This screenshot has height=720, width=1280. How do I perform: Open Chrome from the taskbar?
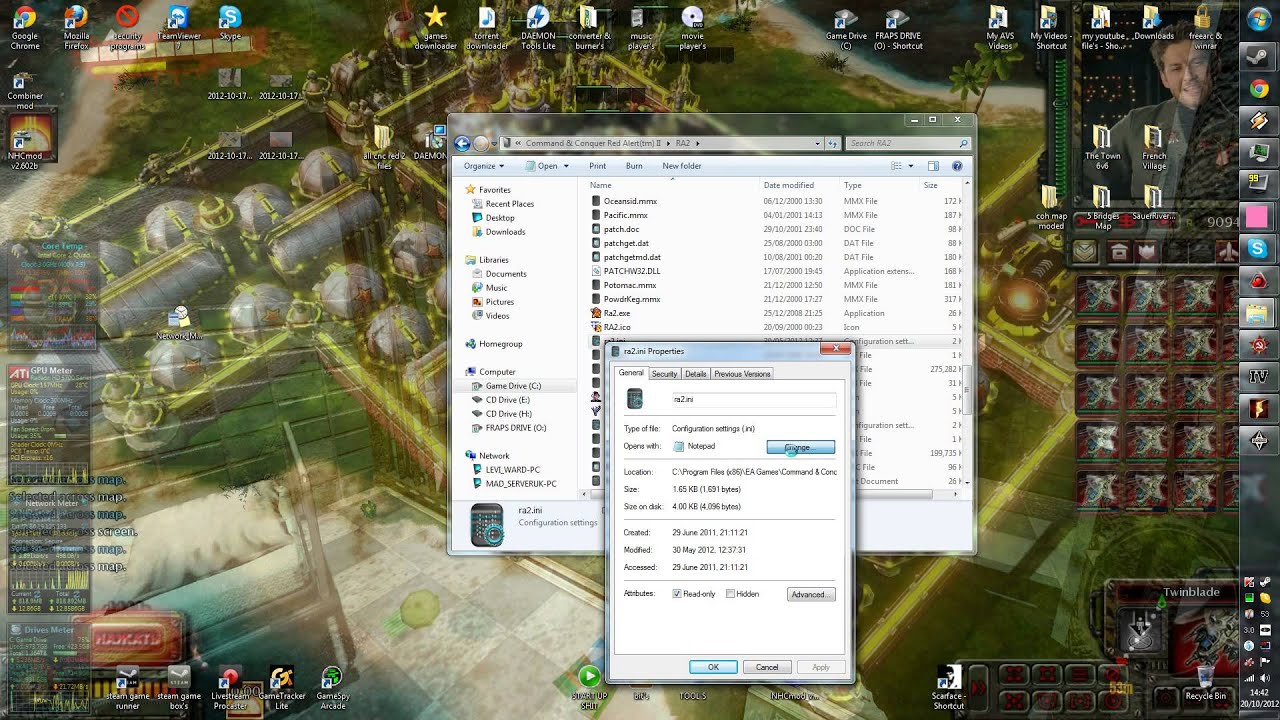1259,89
